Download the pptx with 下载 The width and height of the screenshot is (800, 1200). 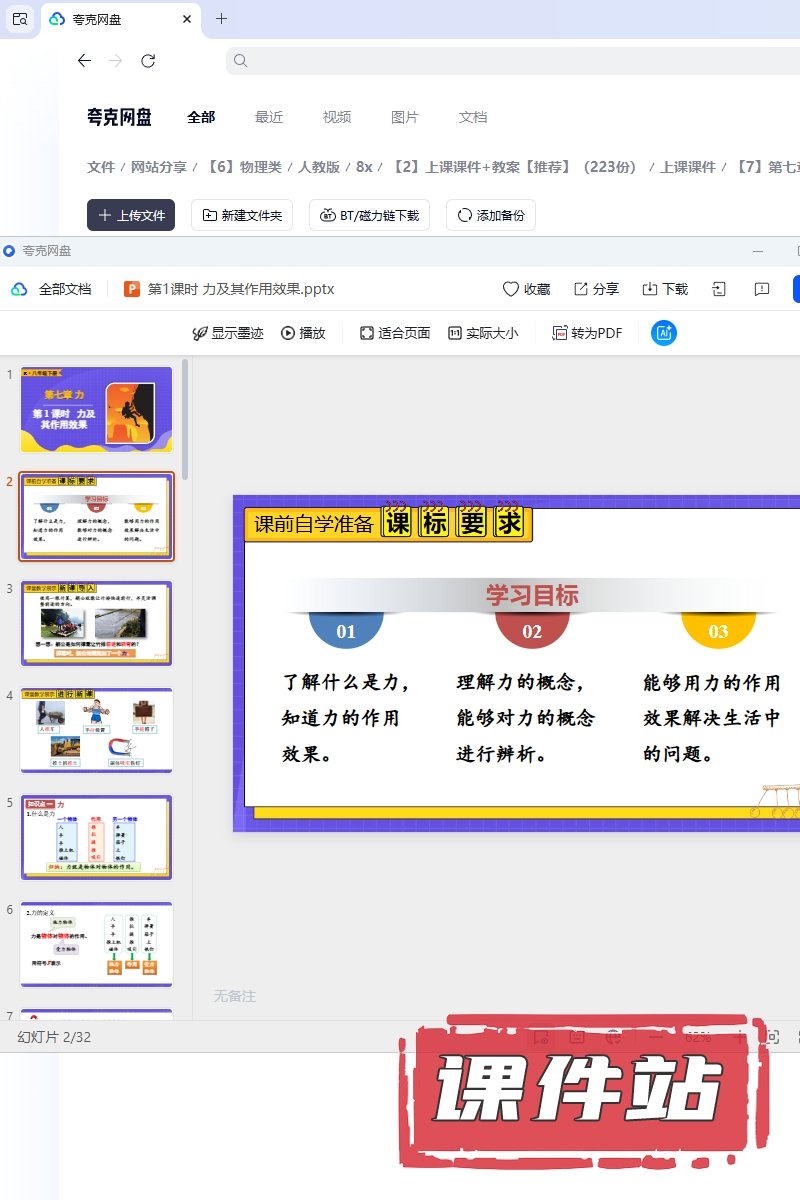[665, 289]
